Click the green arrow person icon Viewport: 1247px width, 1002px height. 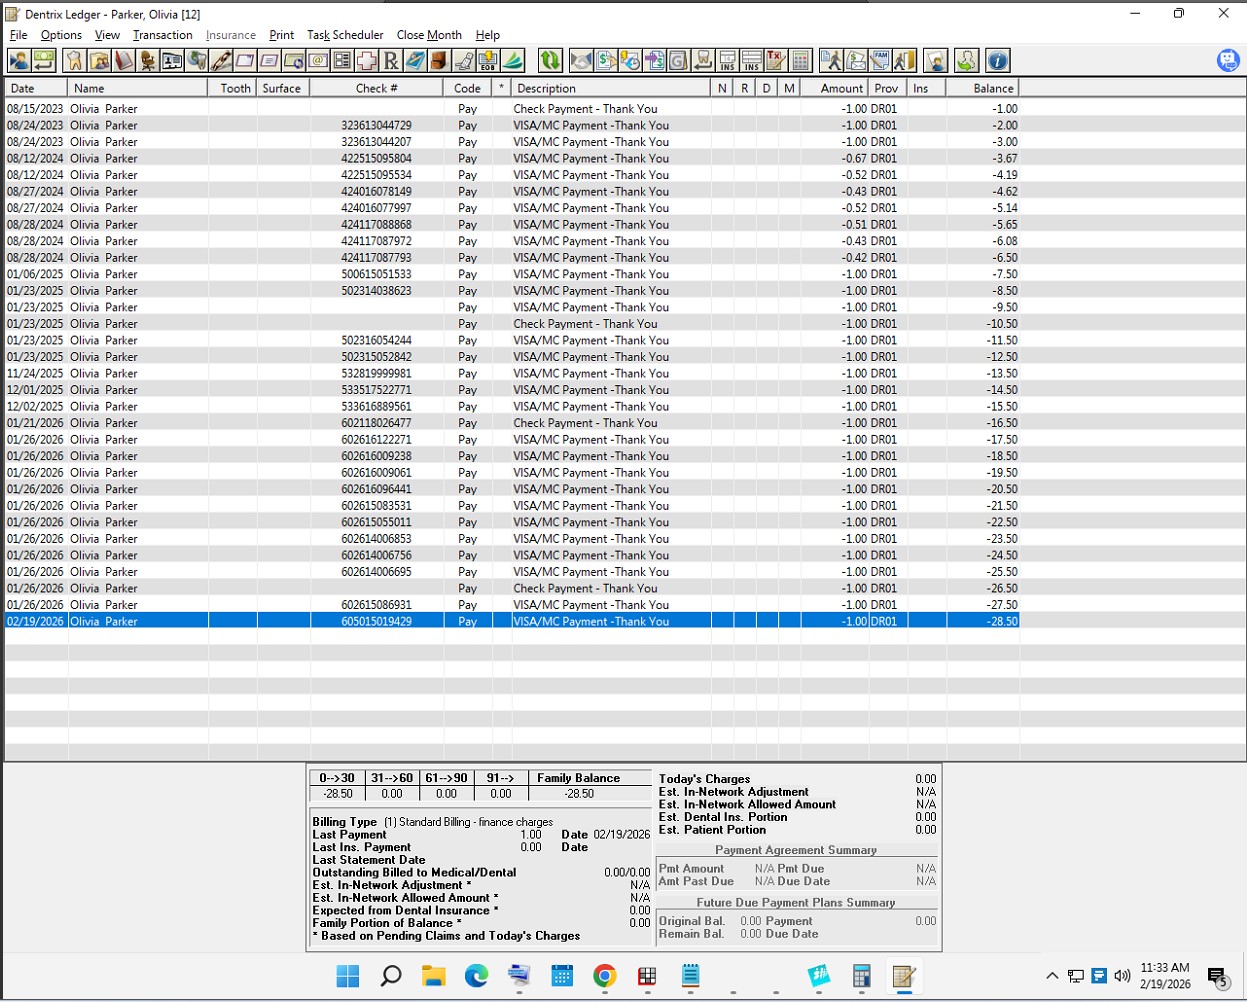coord(966,61)
